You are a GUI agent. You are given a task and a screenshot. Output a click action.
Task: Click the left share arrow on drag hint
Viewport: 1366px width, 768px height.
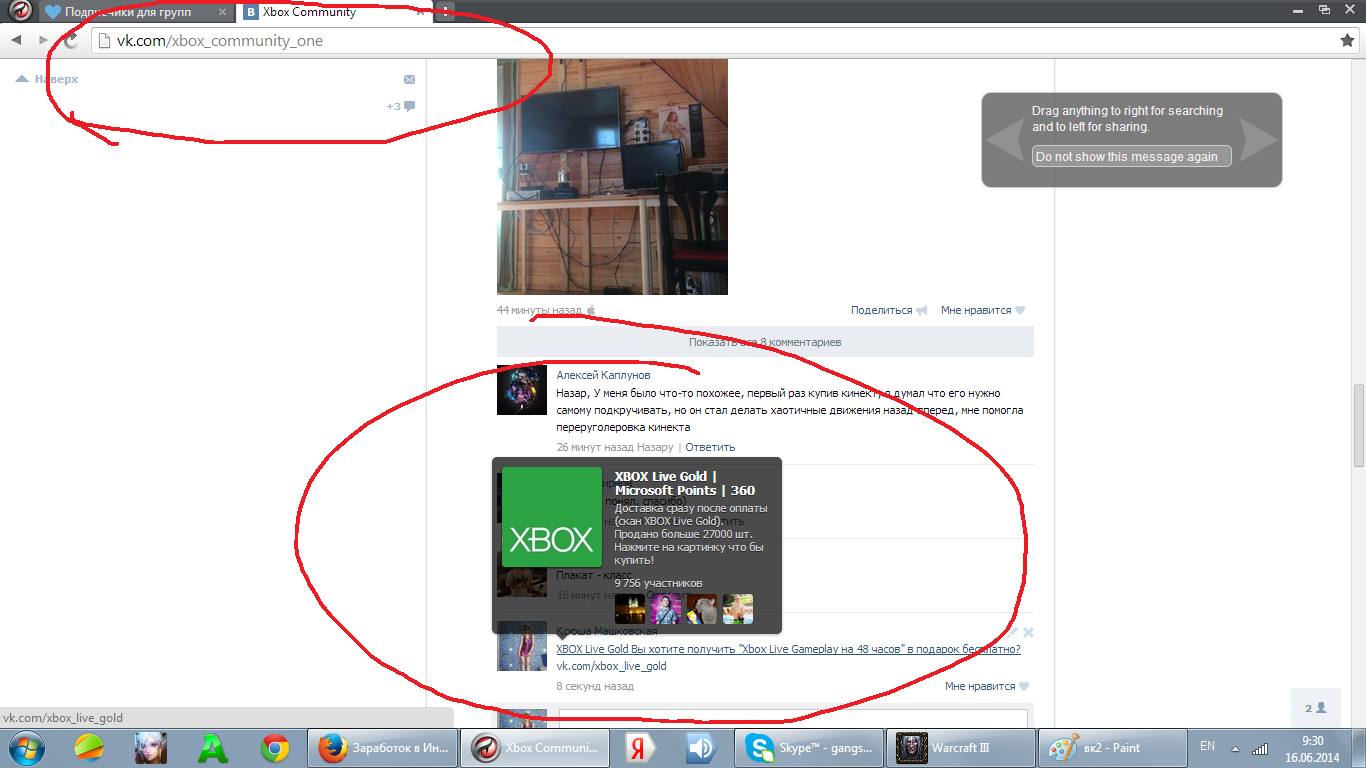pyautogui.click(x=1004, y=140)
